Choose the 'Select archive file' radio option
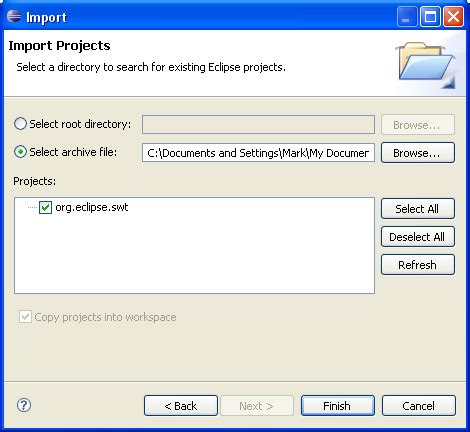Viewport: 470px width, 432px height. [20, 152]
